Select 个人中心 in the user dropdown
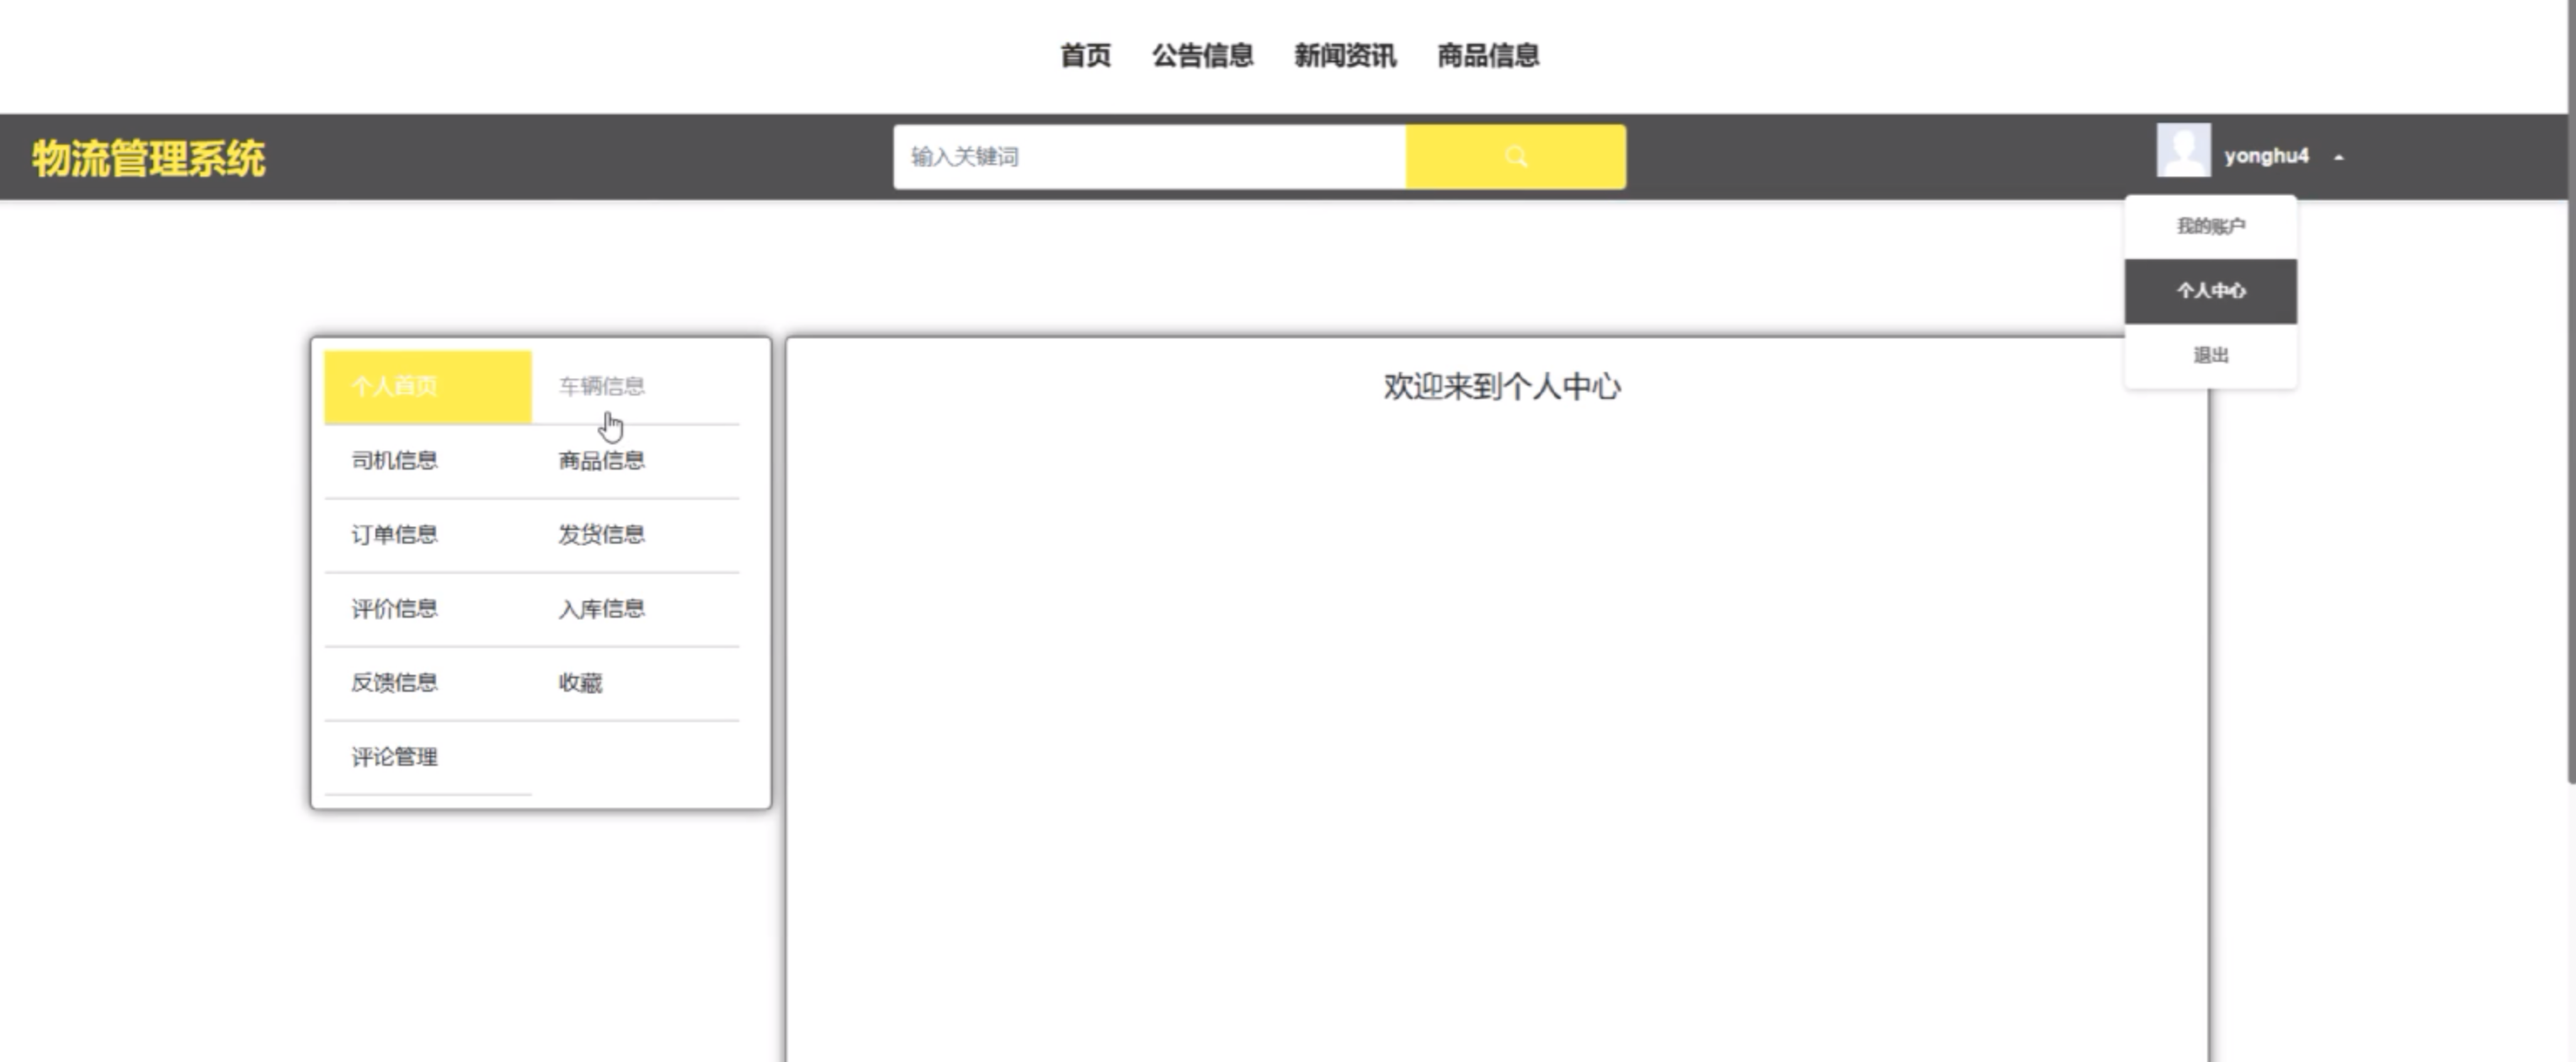The height and width of the screenshot is (1062, 2576). pos(2210,291)
